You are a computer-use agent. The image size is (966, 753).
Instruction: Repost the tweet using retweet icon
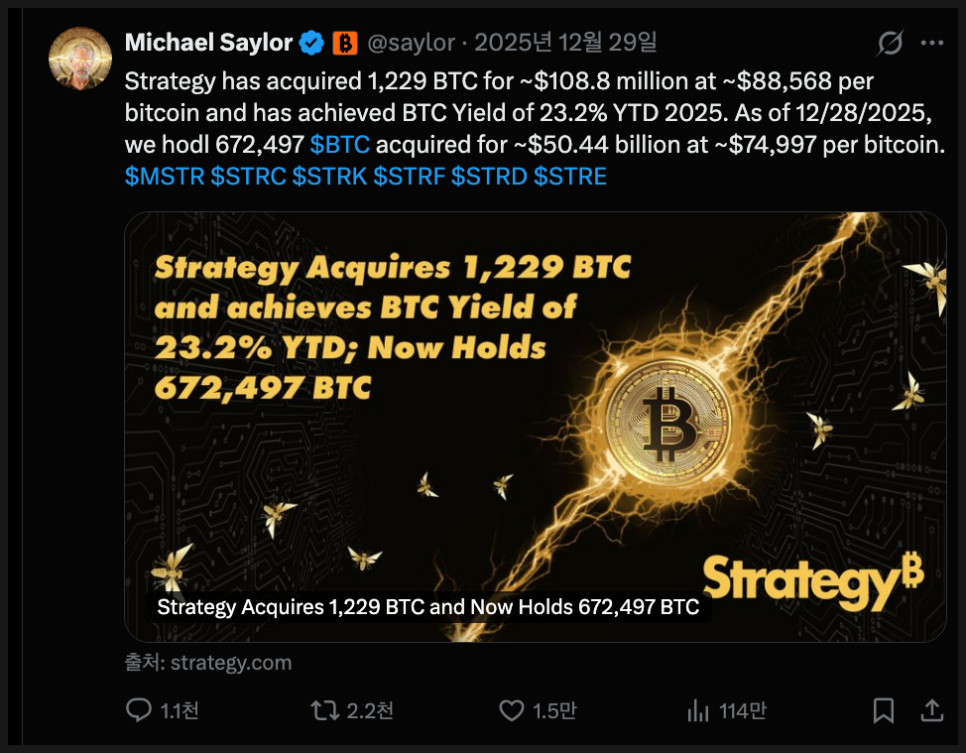pos(325,710)
